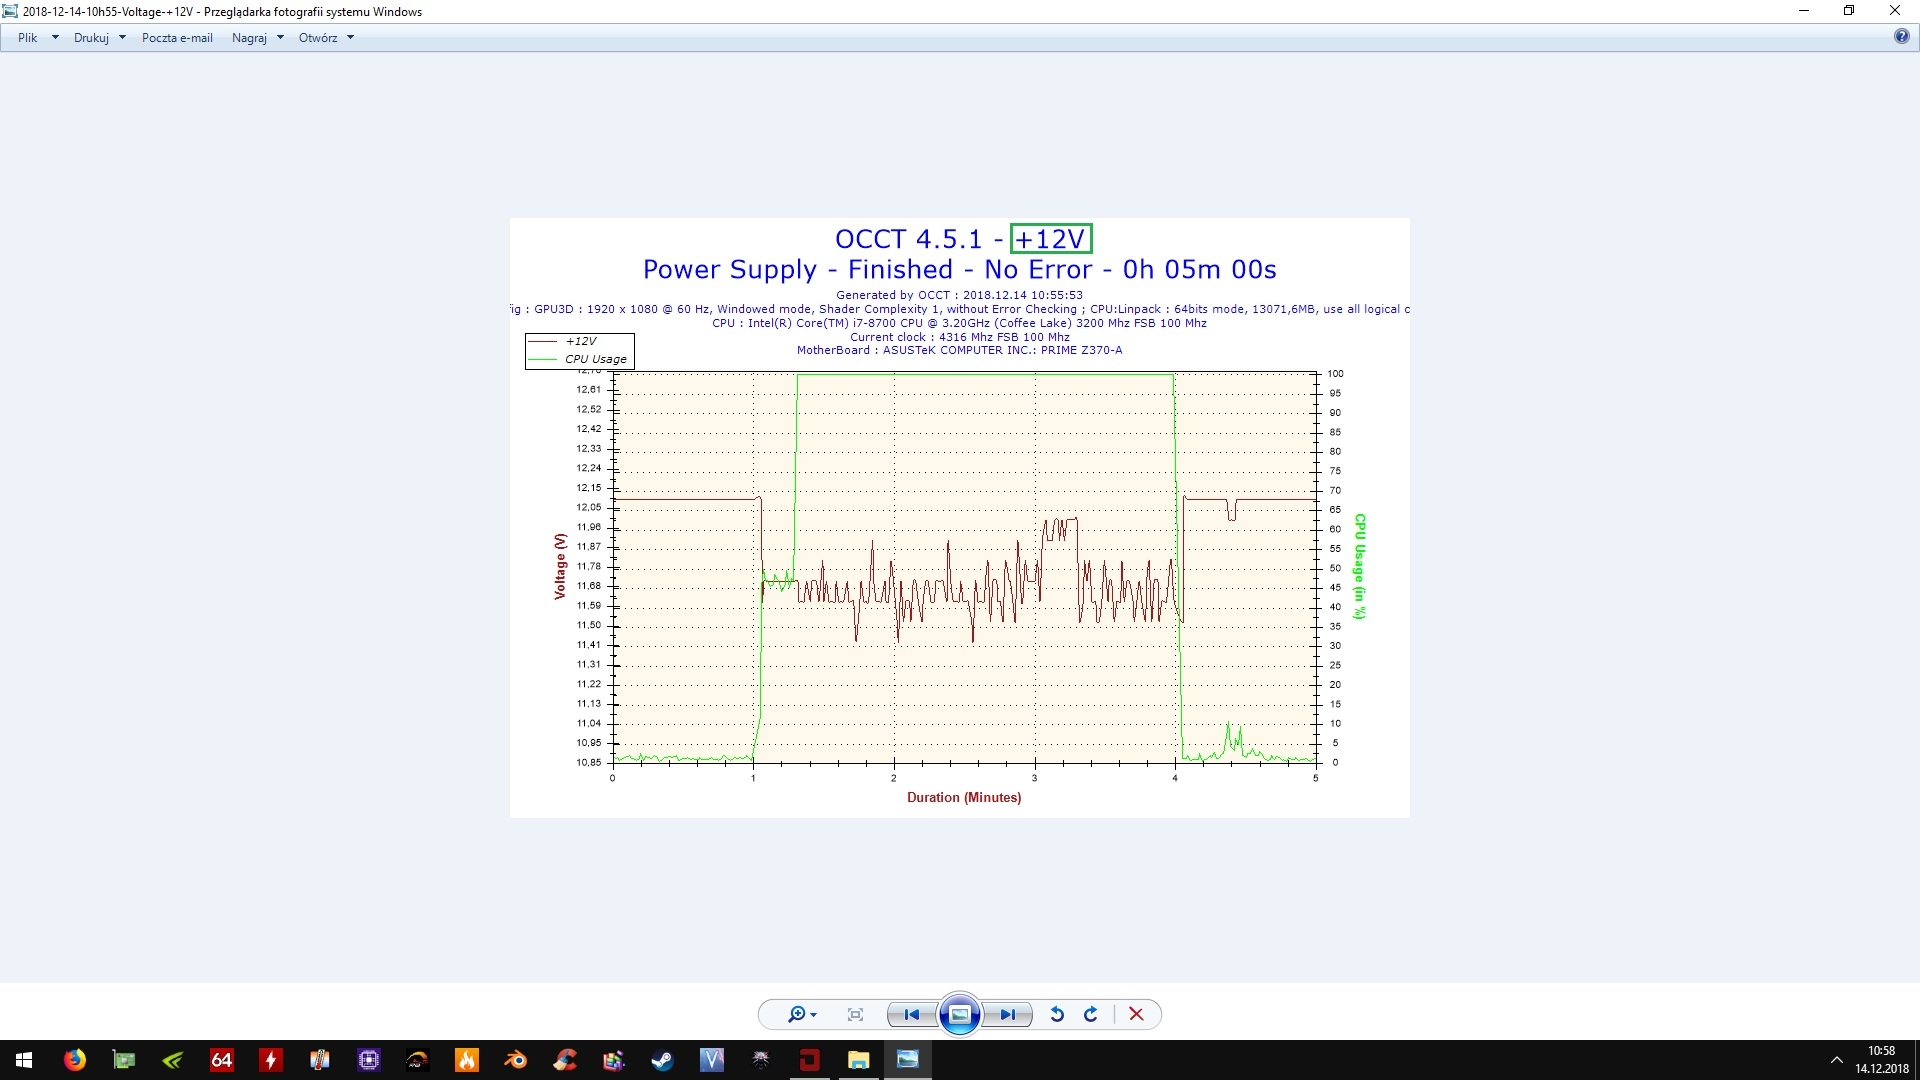Screen dimensions: 1920x1080
Task: Open Blender from the taskbar
Action: [515, 1060]
